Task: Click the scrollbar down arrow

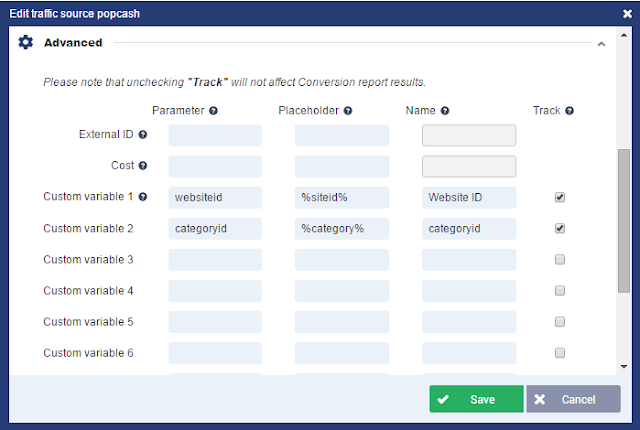Action: [624, 366]
